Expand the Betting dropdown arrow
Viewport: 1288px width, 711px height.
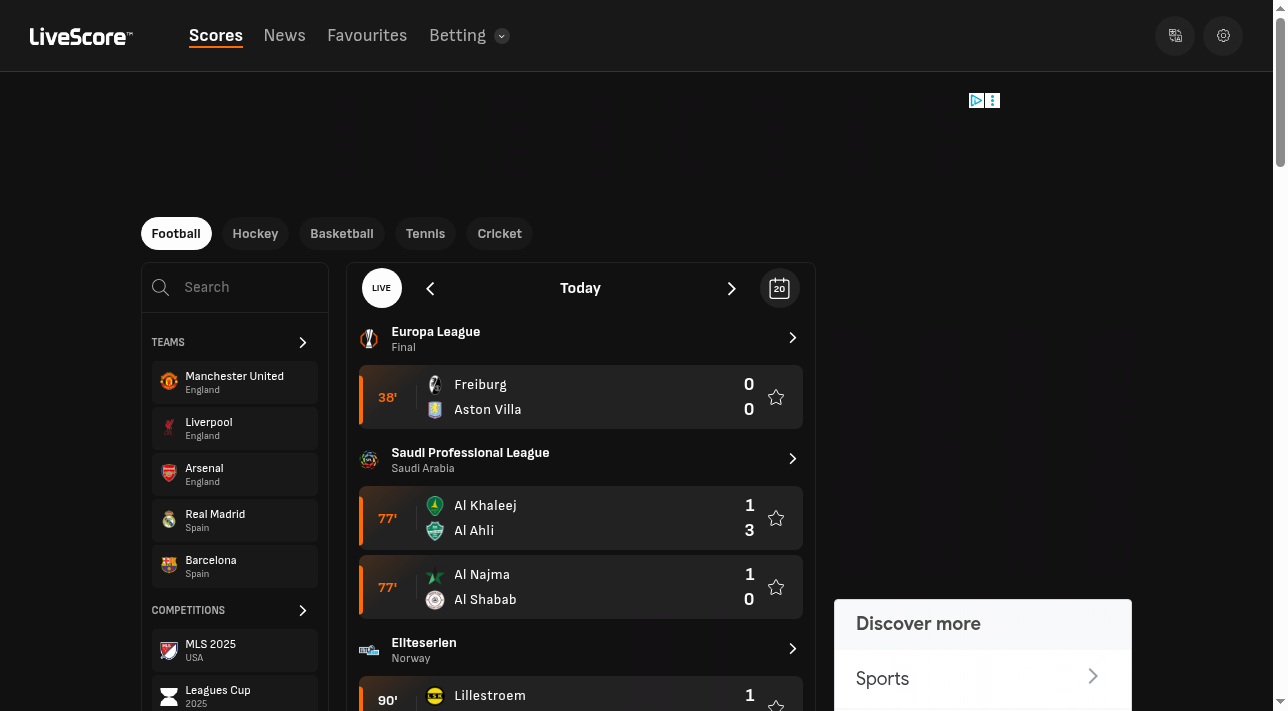pos(502,36)
